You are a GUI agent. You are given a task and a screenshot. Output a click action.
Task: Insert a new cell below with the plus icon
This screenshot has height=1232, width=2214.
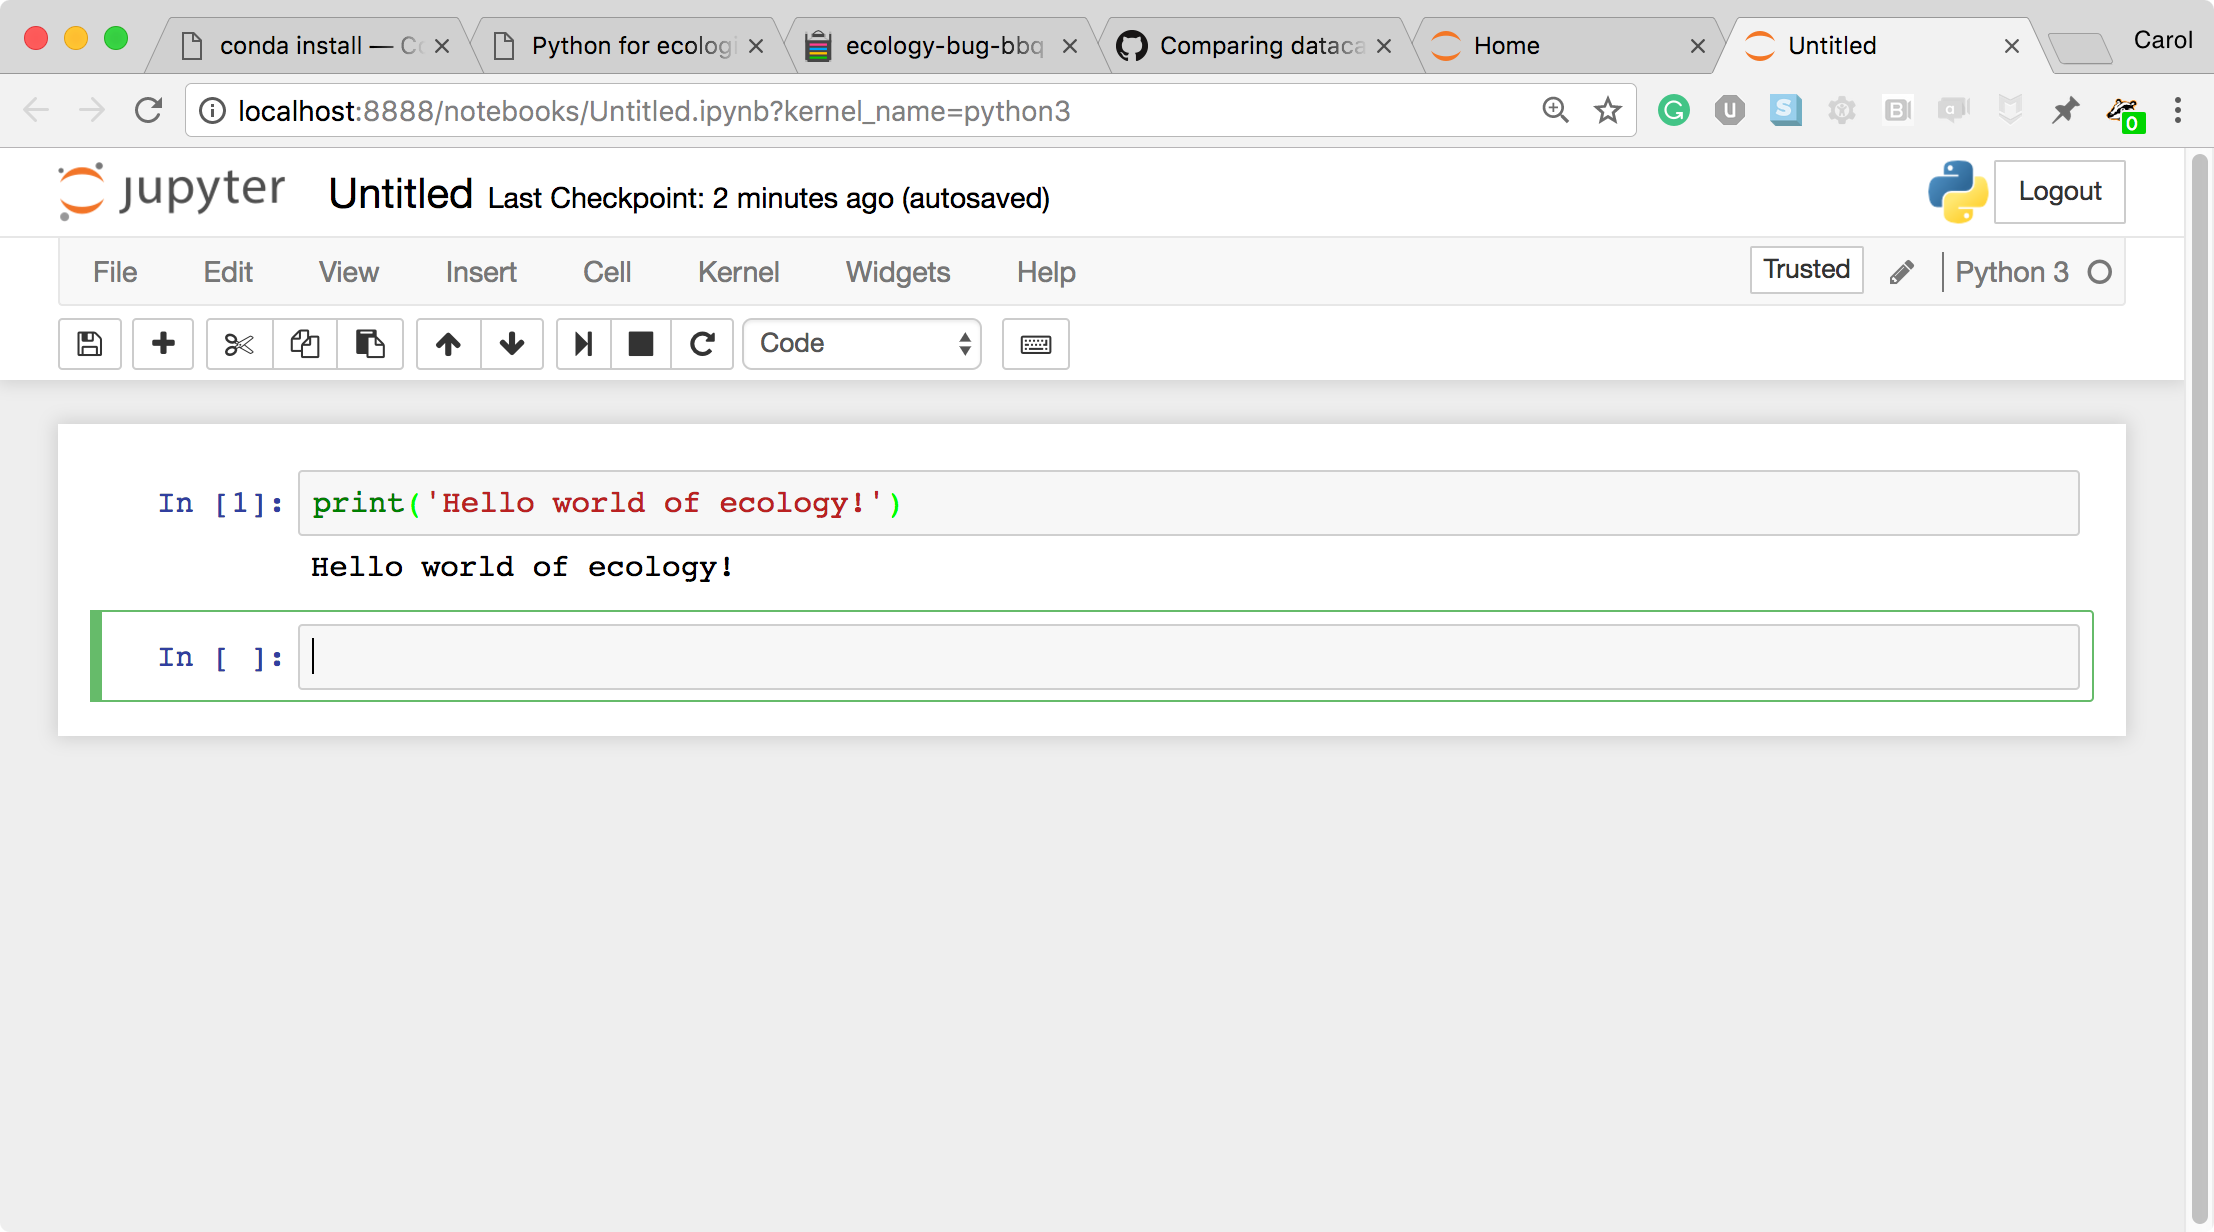[x=162, y=344]
